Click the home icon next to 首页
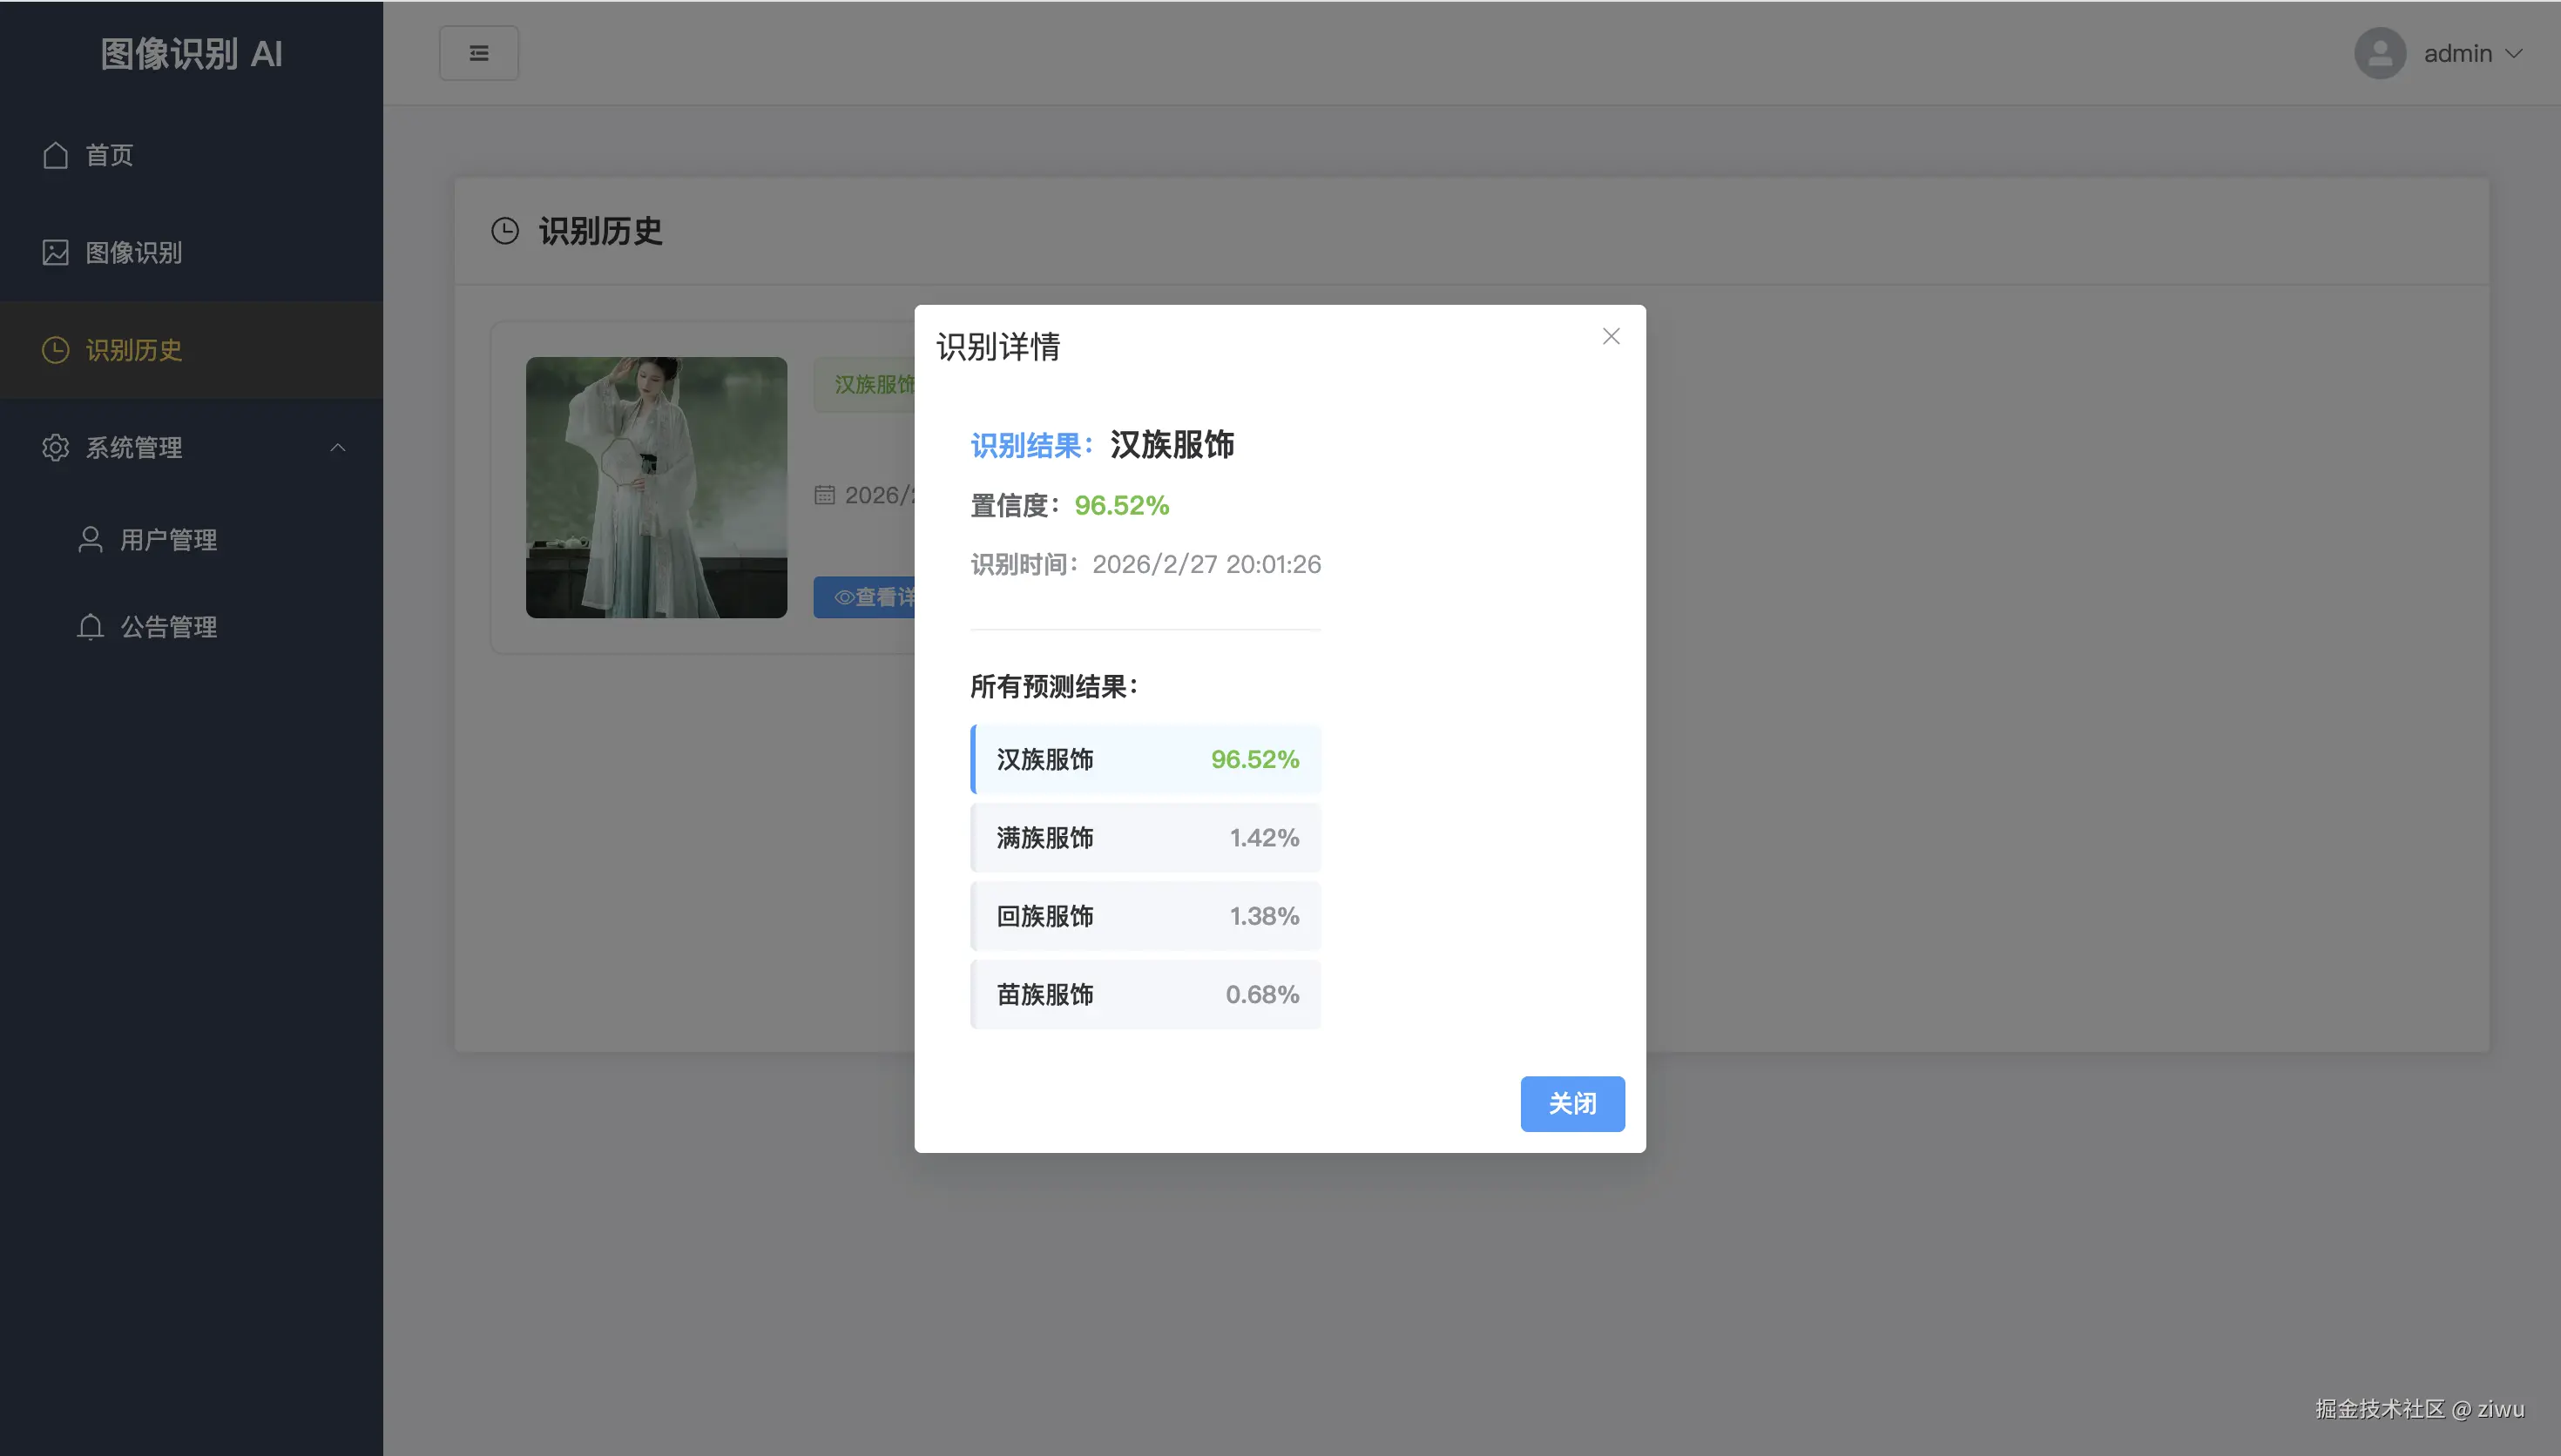 pyautogui.click(x=55, y=155)
